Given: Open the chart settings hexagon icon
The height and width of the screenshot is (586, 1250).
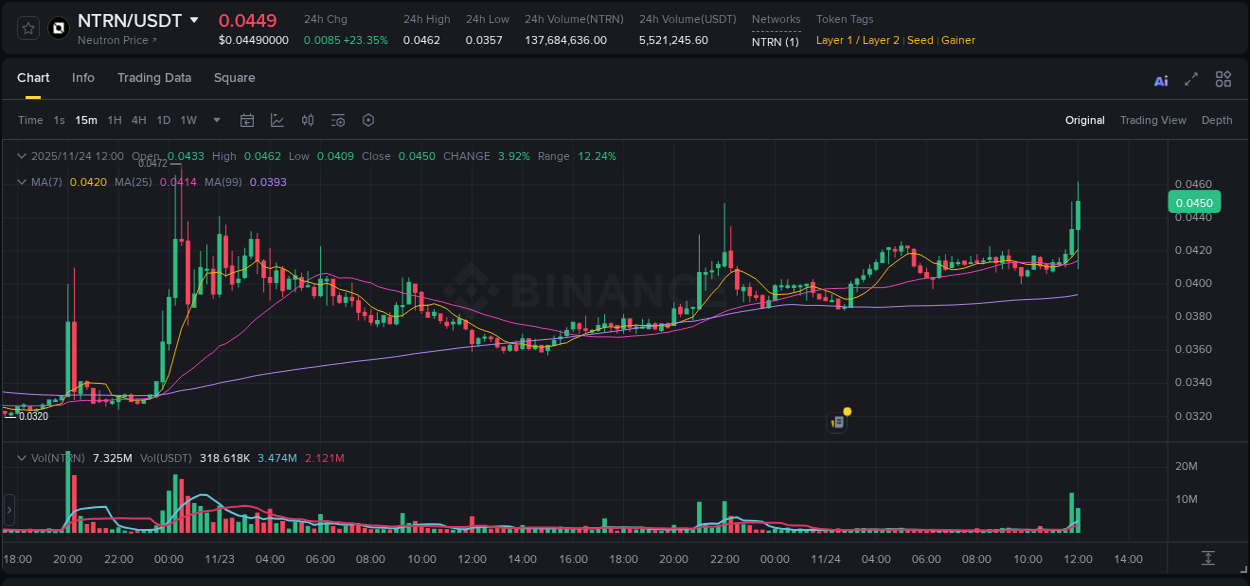Looking at the screenshot, I should click(x=368, y=120).
